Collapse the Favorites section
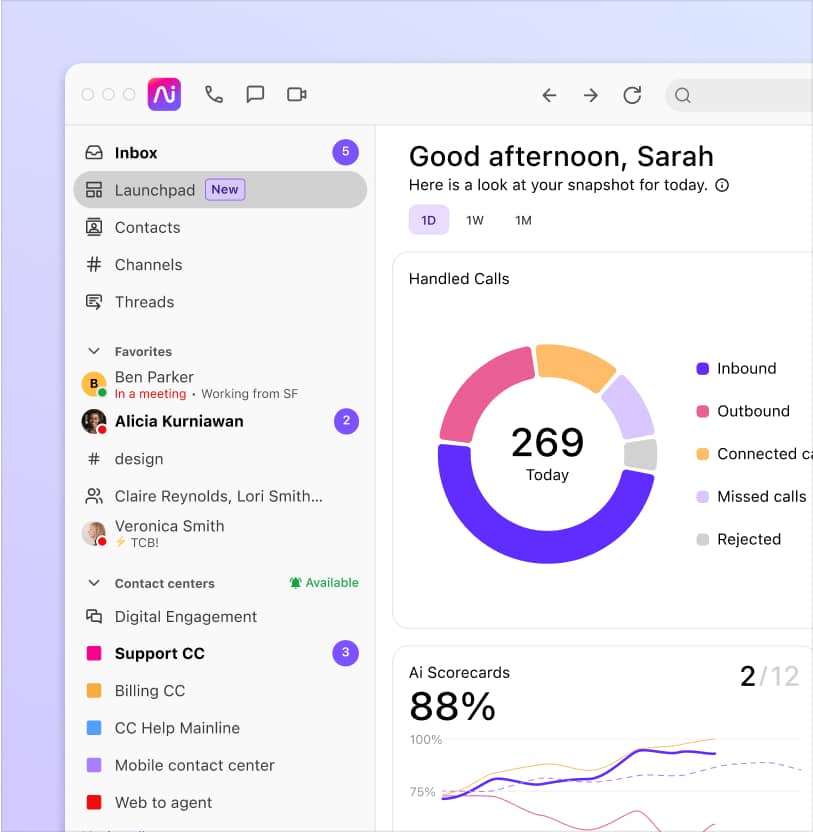This screenshot has width=813, height=832. (x=93, y=351)
